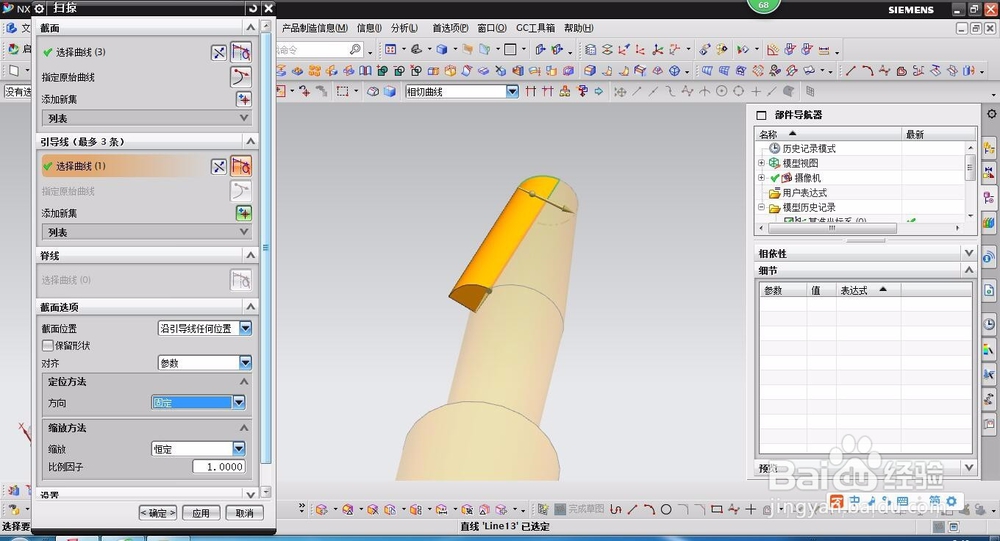Click the circle sketch icon in bottom toolbar

(x=666, y=509)
